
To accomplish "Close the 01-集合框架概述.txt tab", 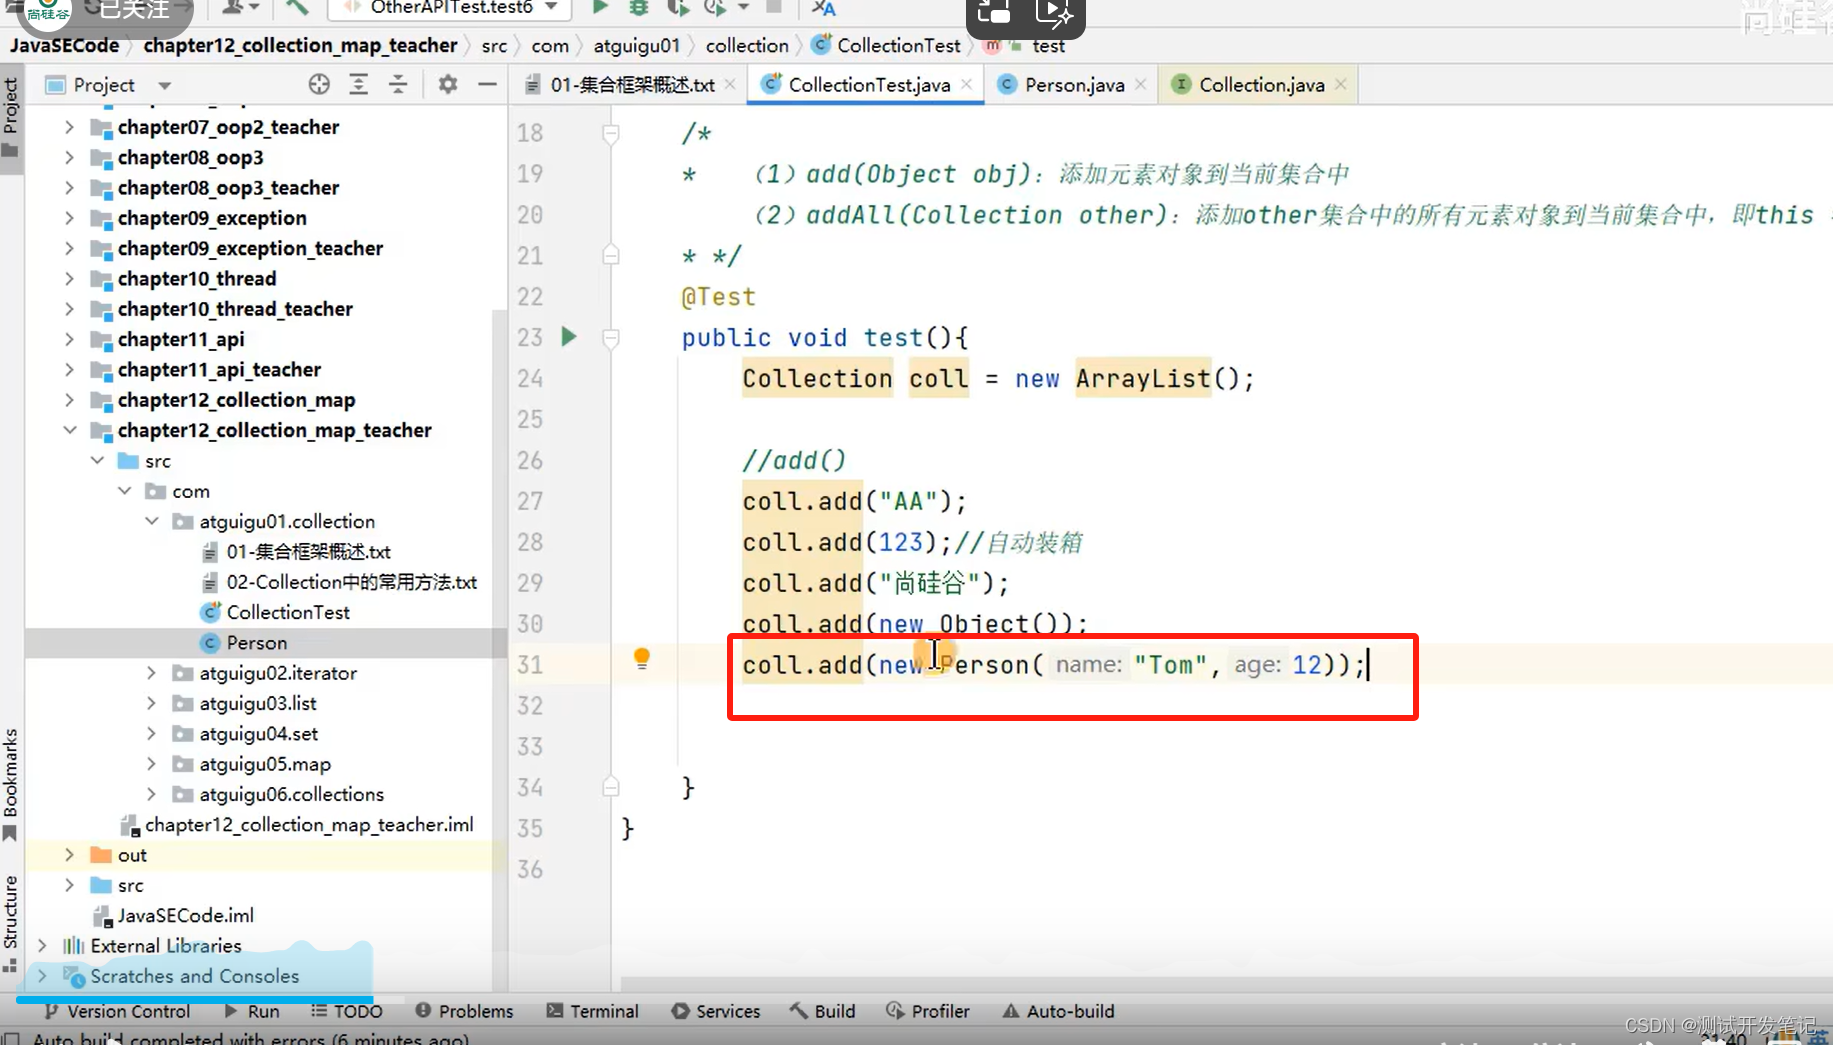I will tap(730, 85).
